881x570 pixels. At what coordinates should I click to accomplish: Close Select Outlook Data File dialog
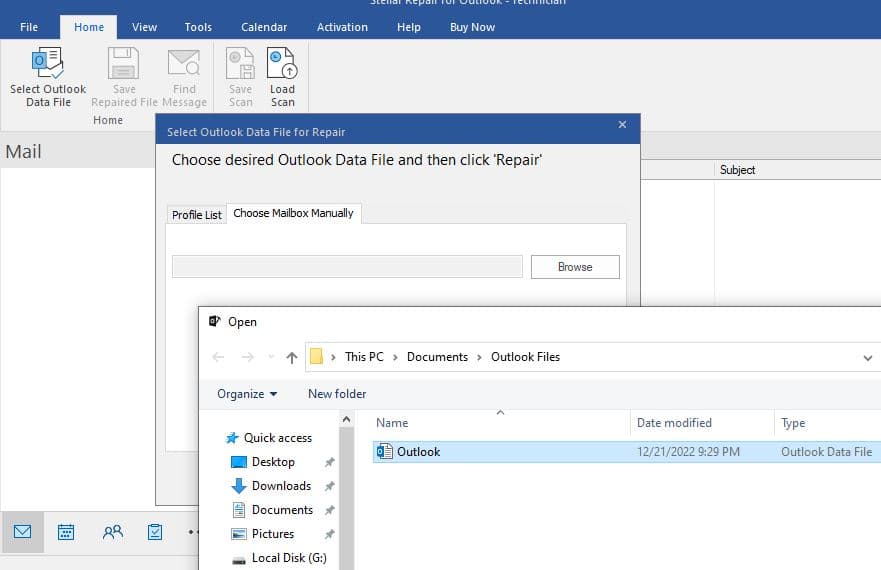pos(622,125)
